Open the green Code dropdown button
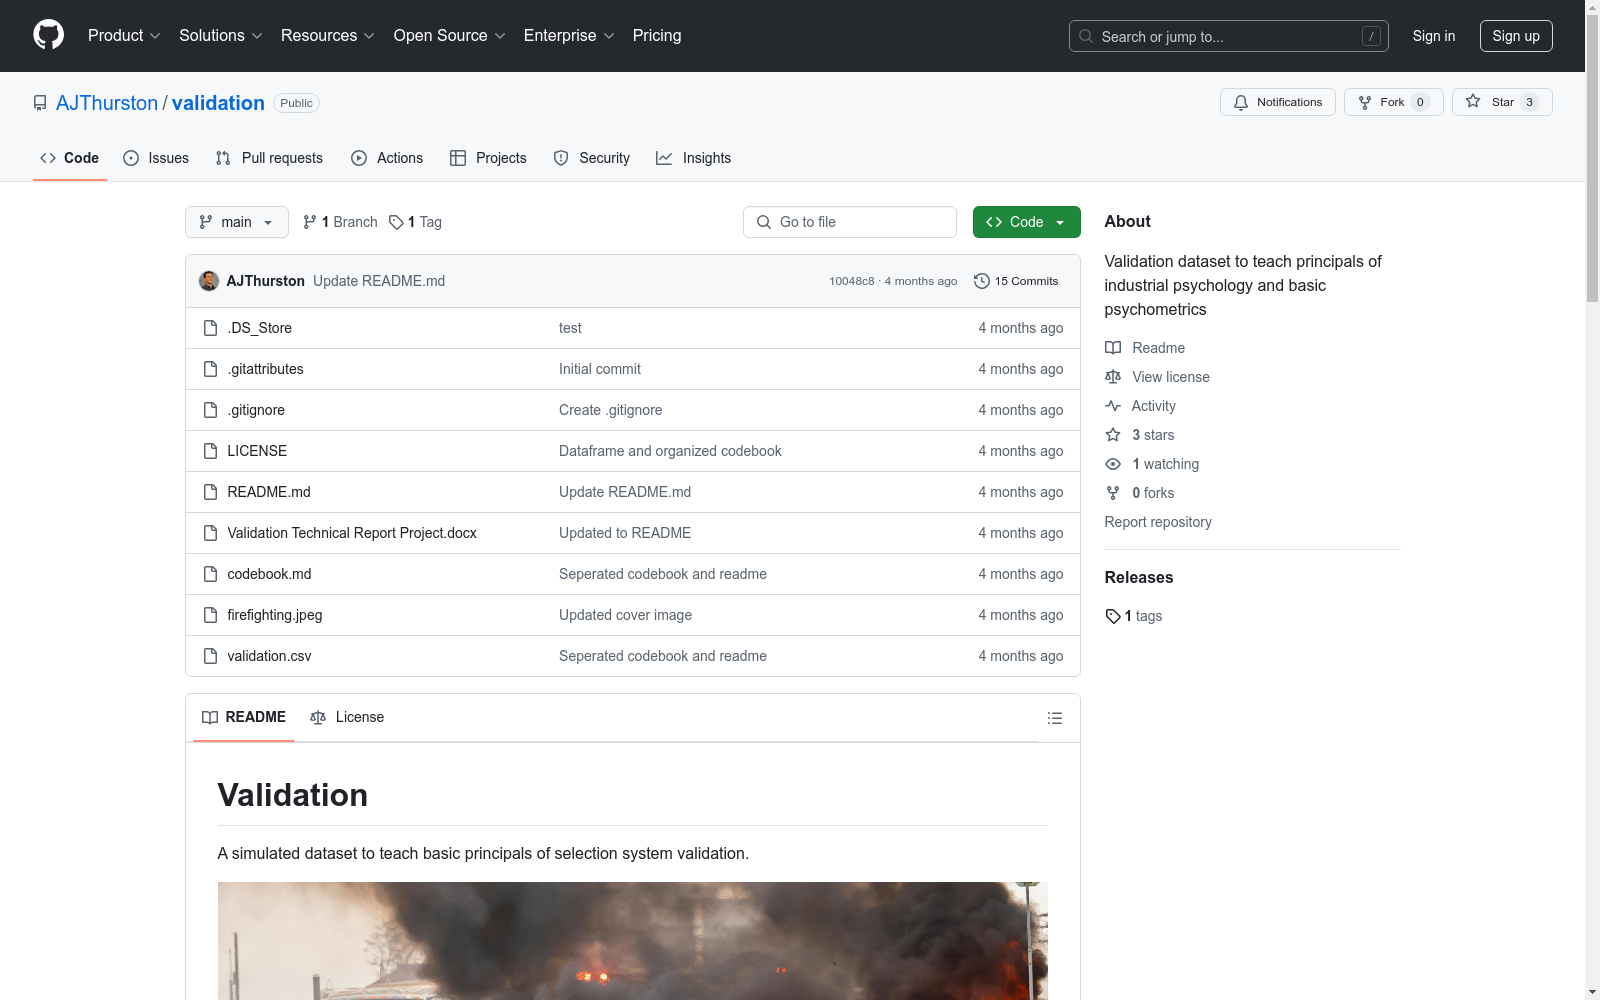This screenshot has width=1600, height=1000. (1026, 222)
